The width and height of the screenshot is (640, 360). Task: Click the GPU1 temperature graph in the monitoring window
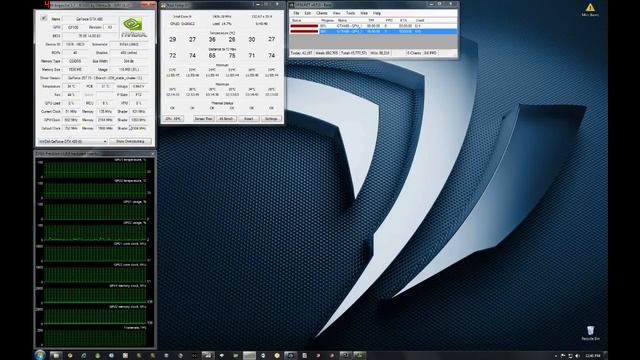(x=95, y=169)
